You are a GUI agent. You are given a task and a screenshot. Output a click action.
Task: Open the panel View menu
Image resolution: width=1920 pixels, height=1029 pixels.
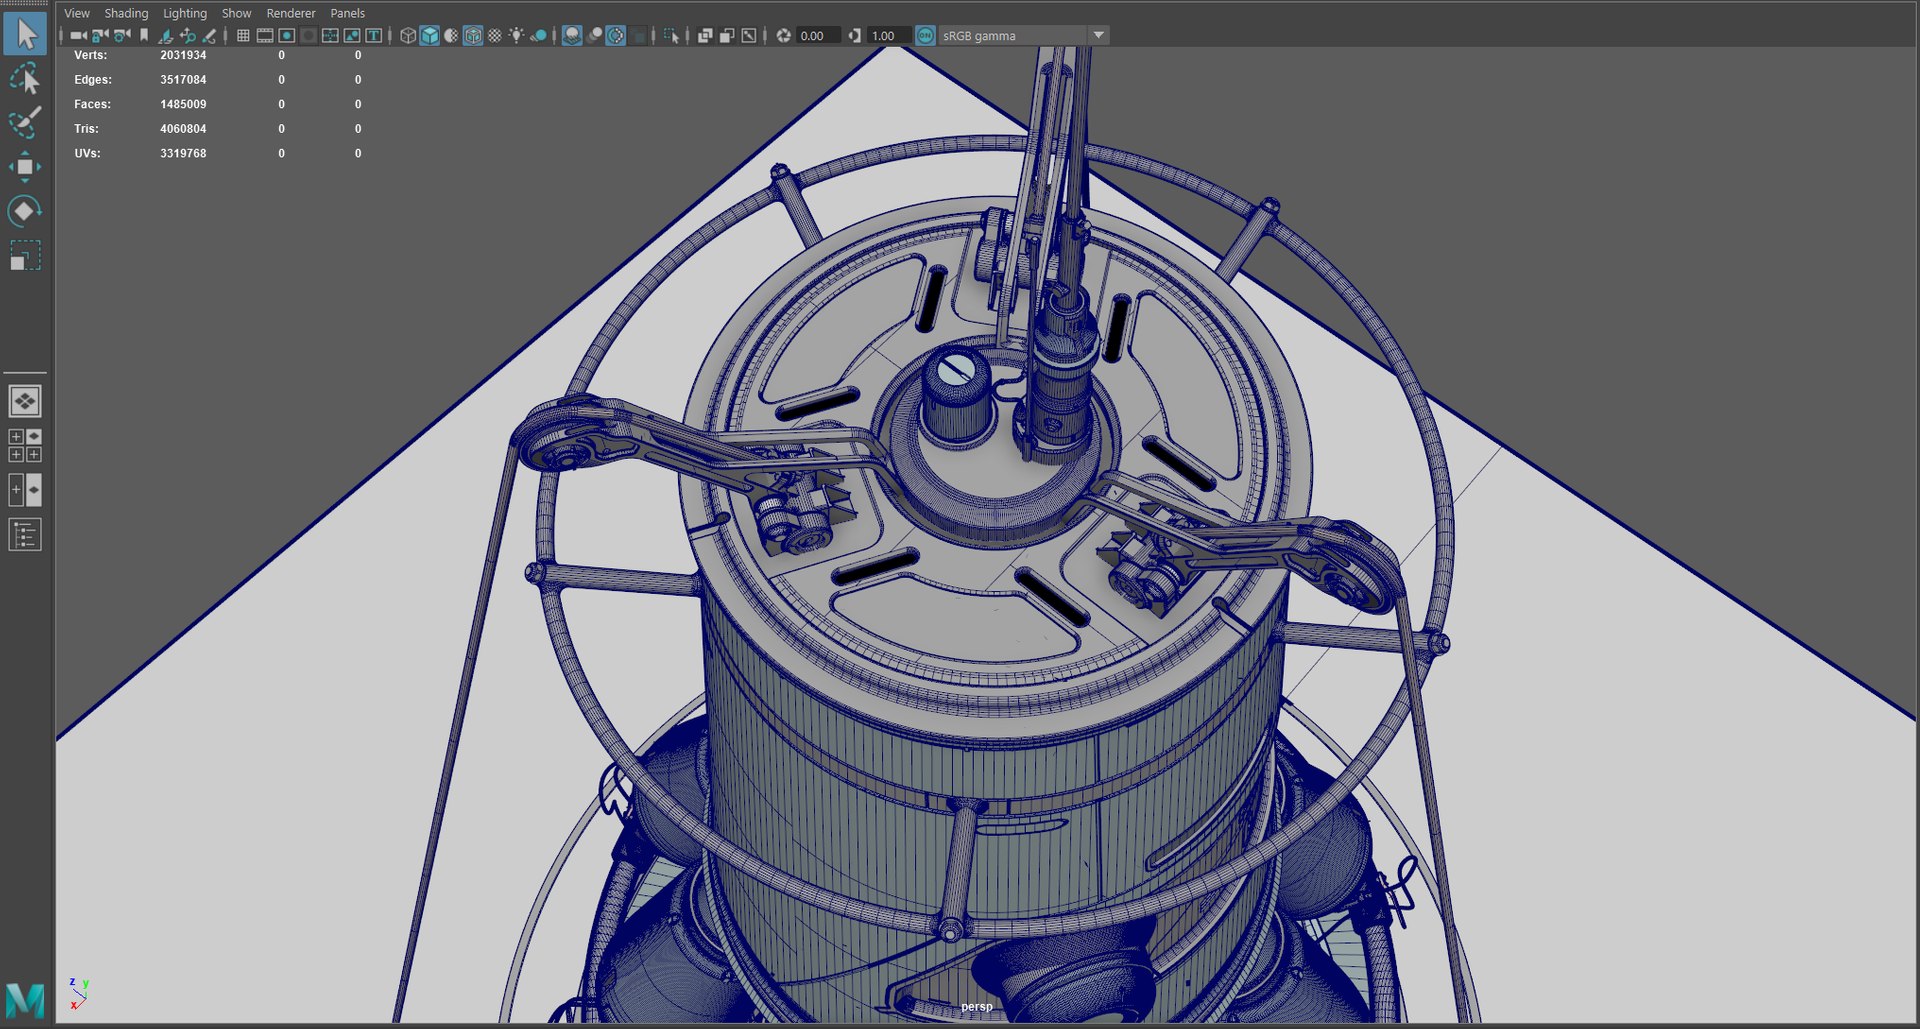(x=77, y=13)
